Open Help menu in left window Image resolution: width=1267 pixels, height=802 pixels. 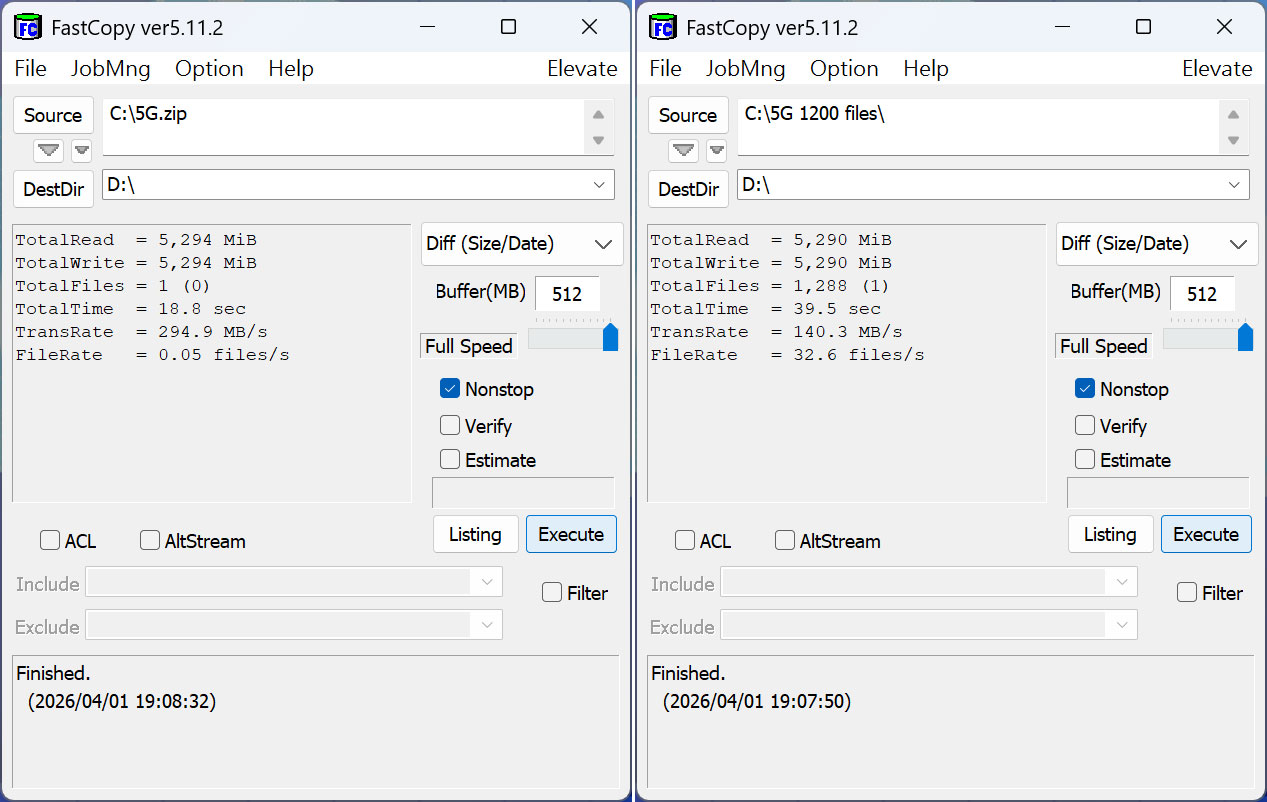291,69
